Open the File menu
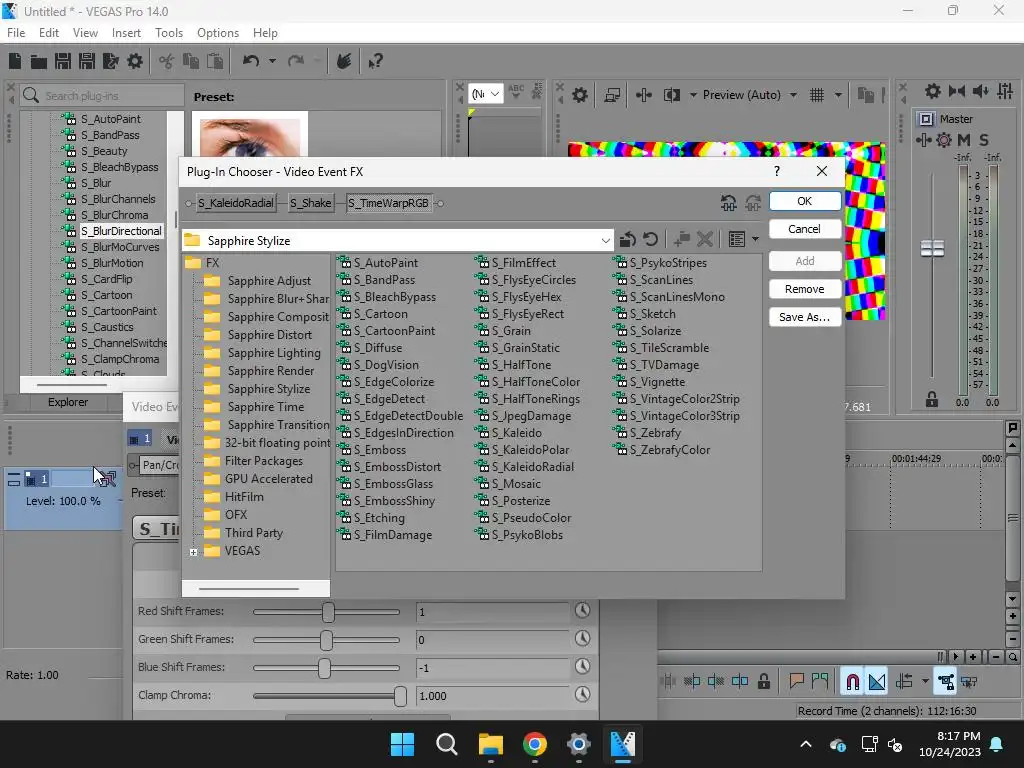1024x768 pixels. (x=16, y=33)
